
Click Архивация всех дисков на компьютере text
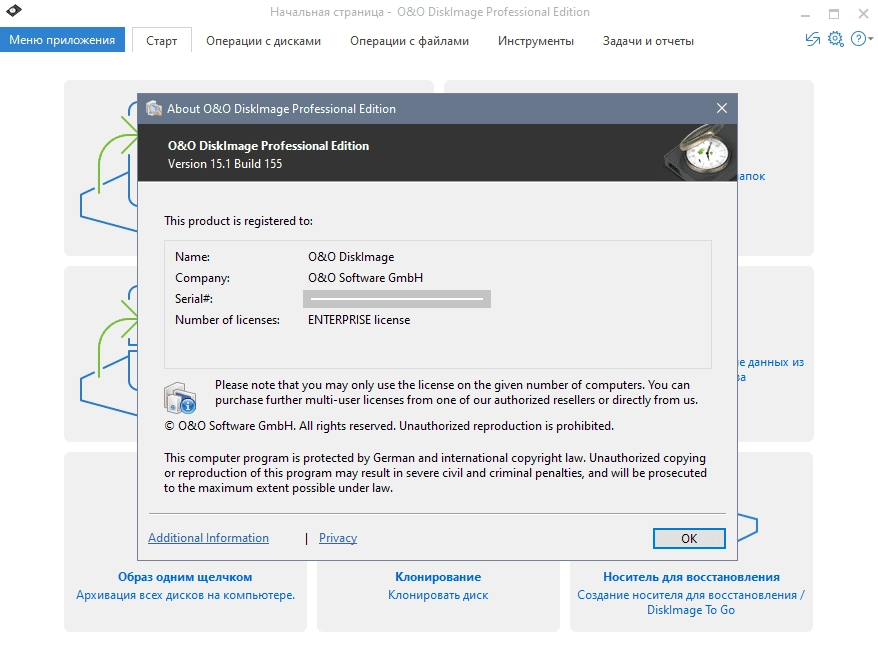185,595
